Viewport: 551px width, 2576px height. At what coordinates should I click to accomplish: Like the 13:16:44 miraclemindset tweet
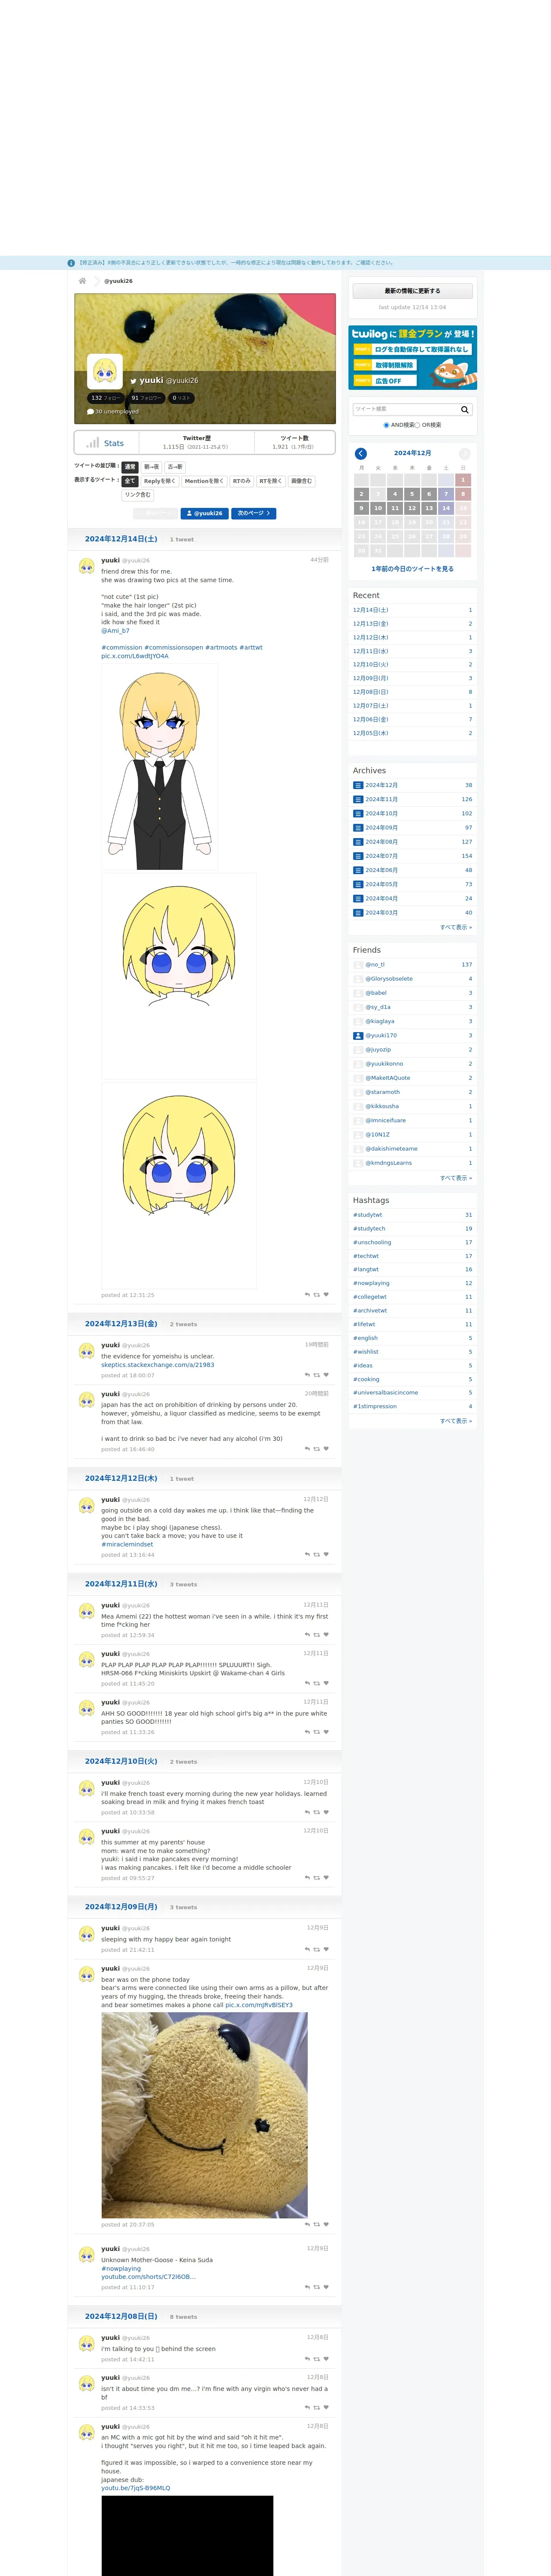point(326,1554)
